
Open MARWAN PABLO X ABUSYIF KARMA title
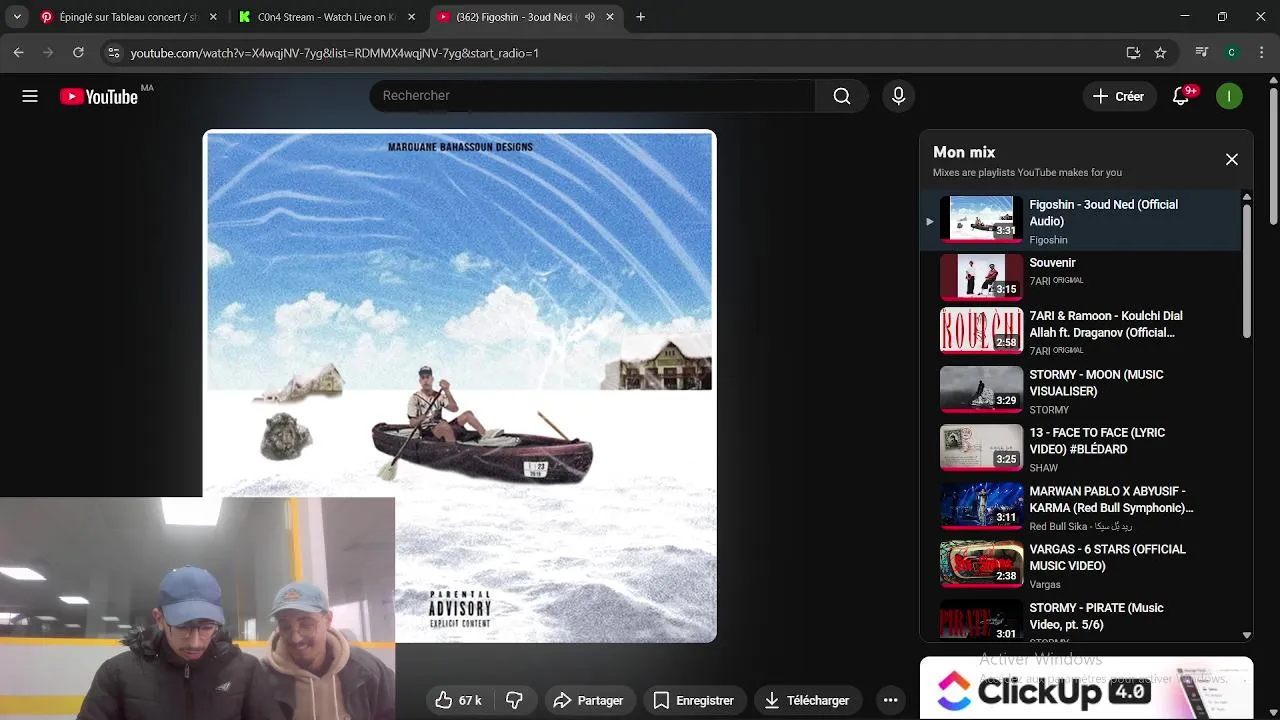click(1111, 499)
